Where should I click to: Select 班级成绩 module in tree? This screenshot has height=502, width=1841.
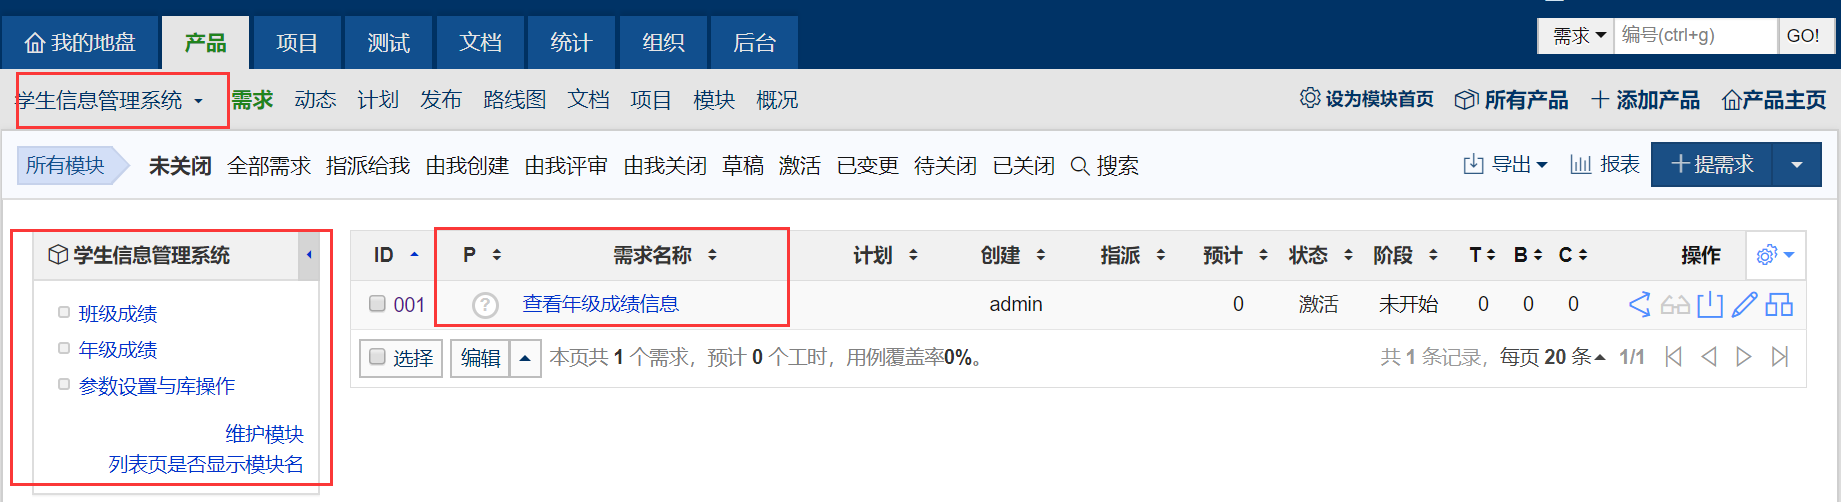(118, 314)
